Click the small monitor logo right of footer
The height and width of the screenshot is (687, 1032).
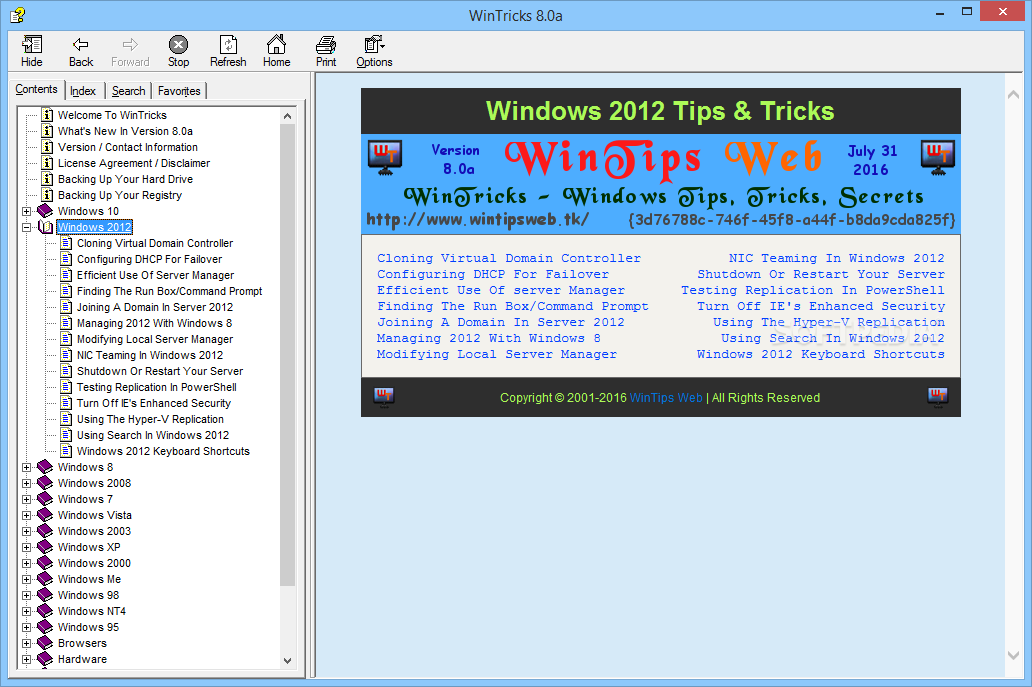point(938,397)
